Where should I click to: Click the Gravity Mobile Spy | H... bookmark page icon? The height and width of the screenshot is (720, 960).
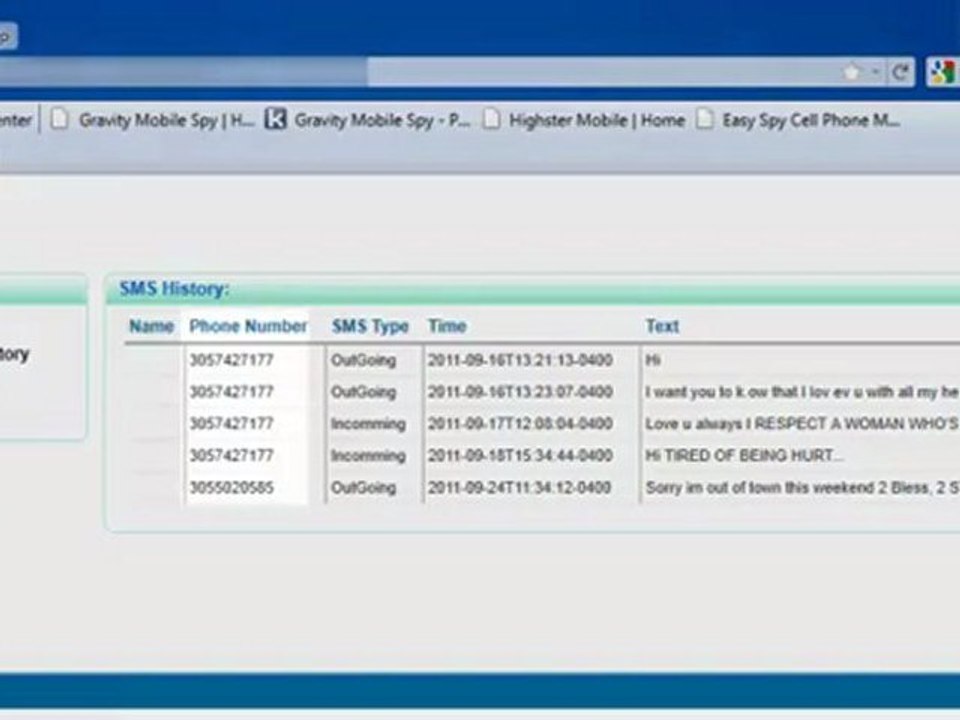point(59,119)
